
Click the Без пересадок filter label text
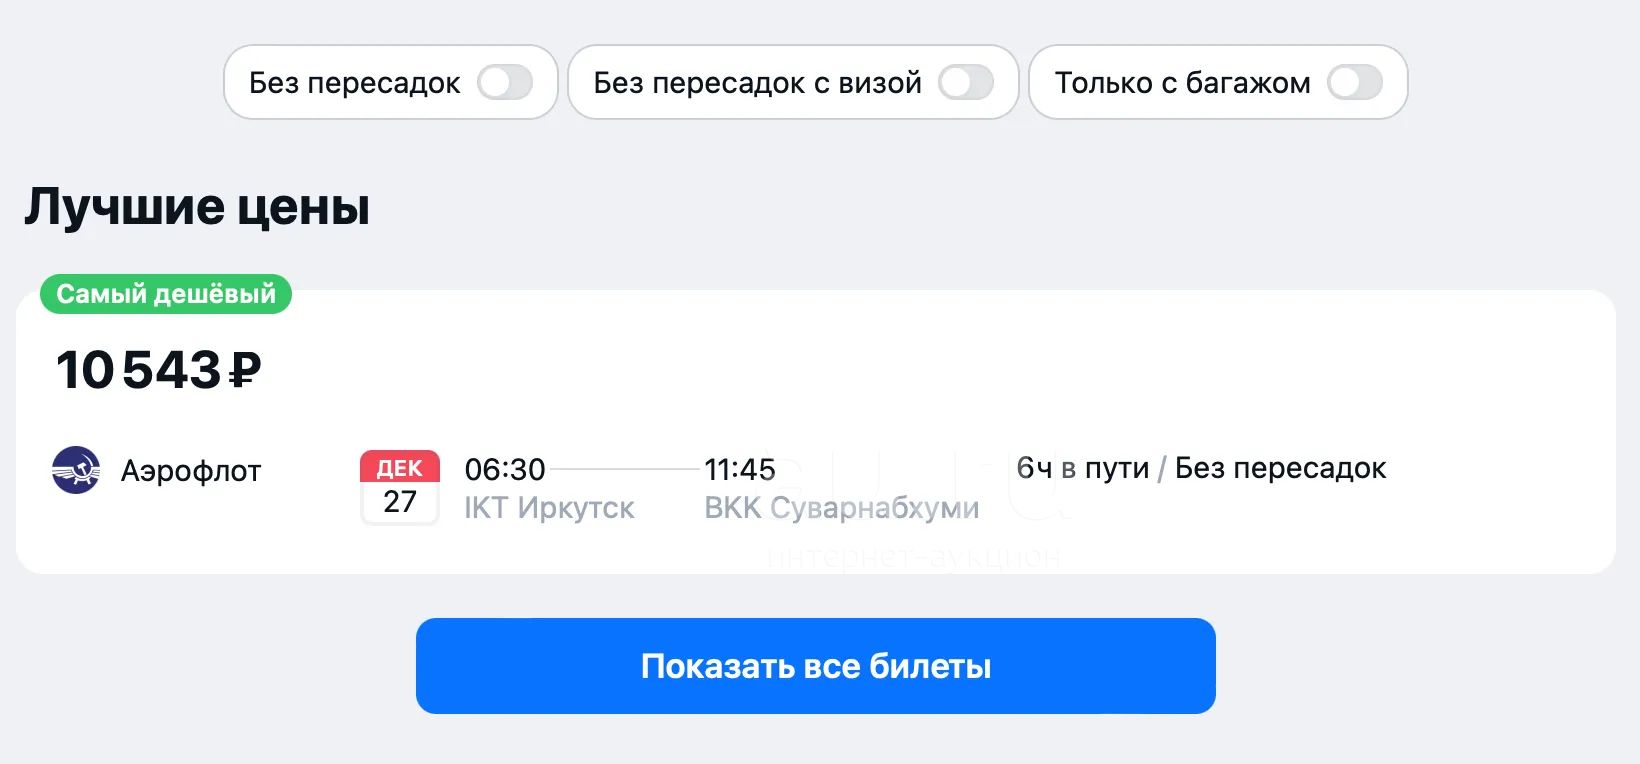click(355, 83)
